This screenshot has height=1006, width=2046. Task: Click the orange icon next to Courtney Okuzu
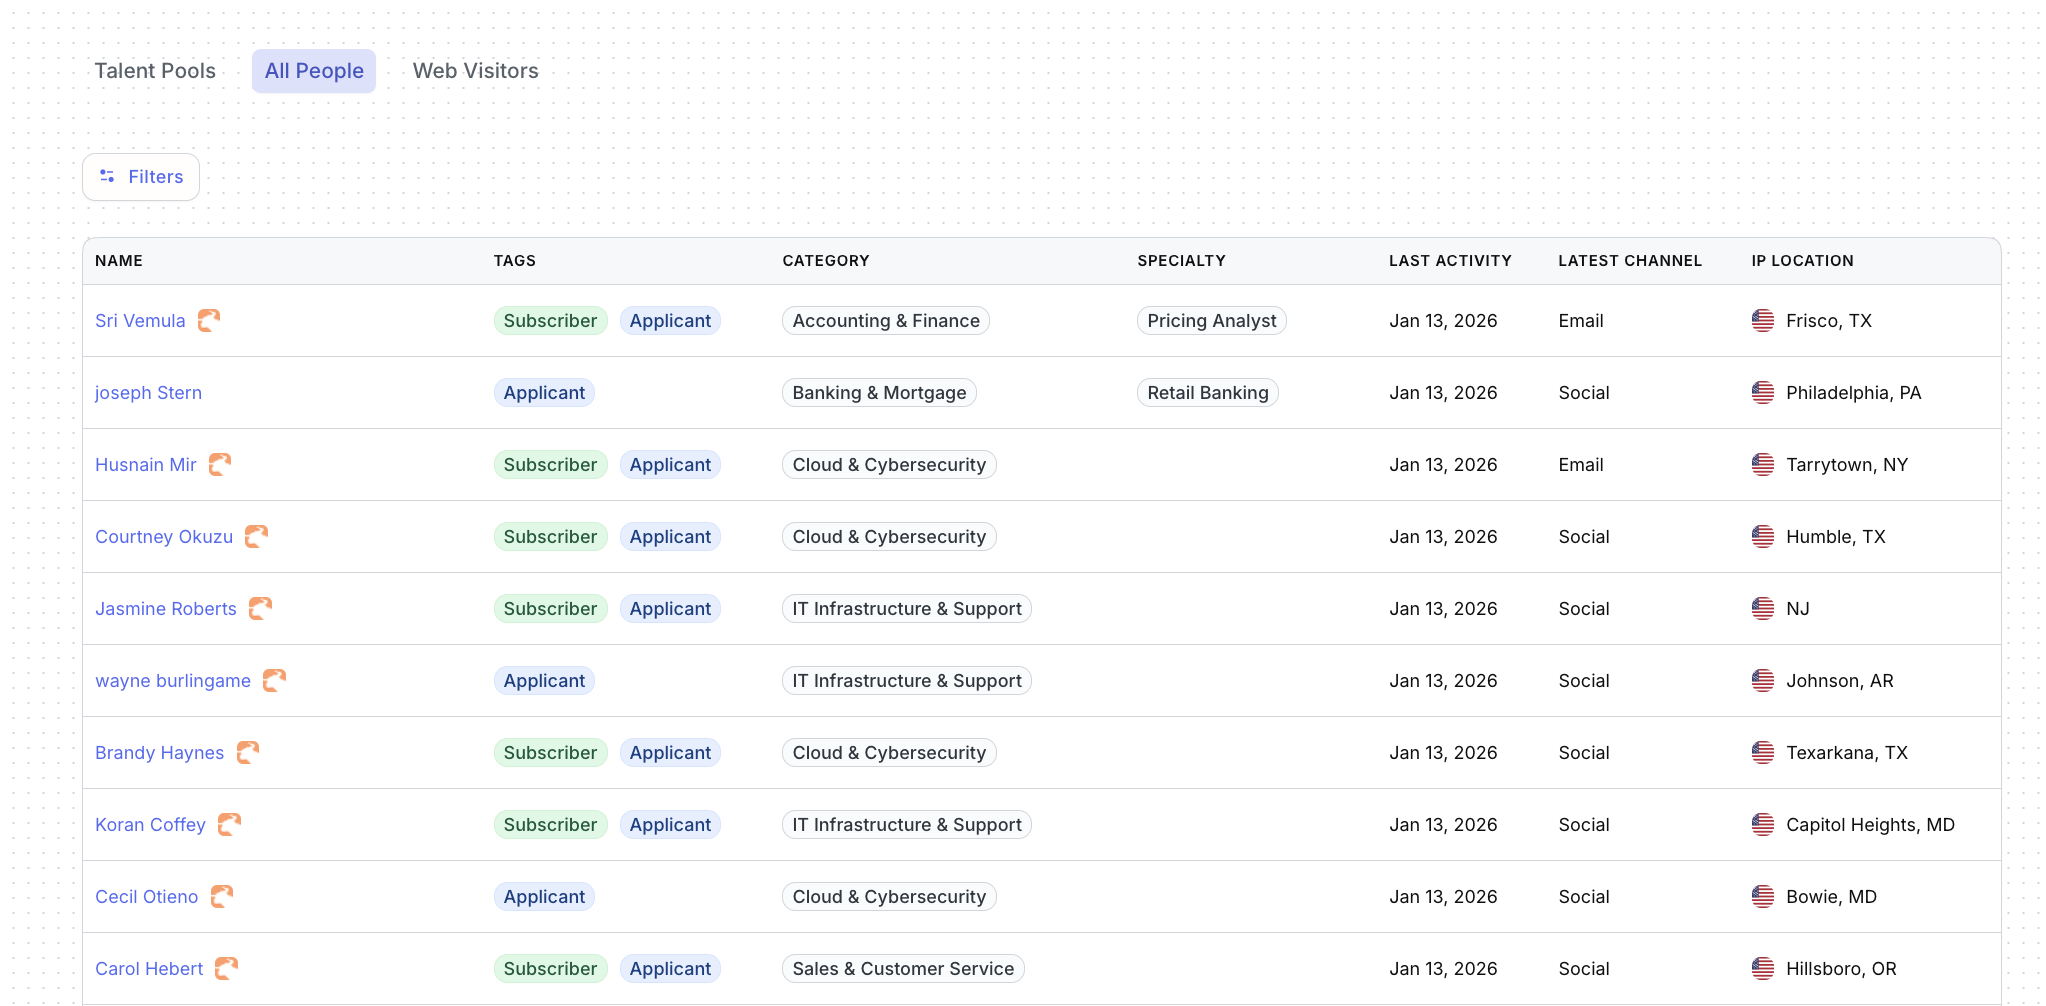coord(256,536)
